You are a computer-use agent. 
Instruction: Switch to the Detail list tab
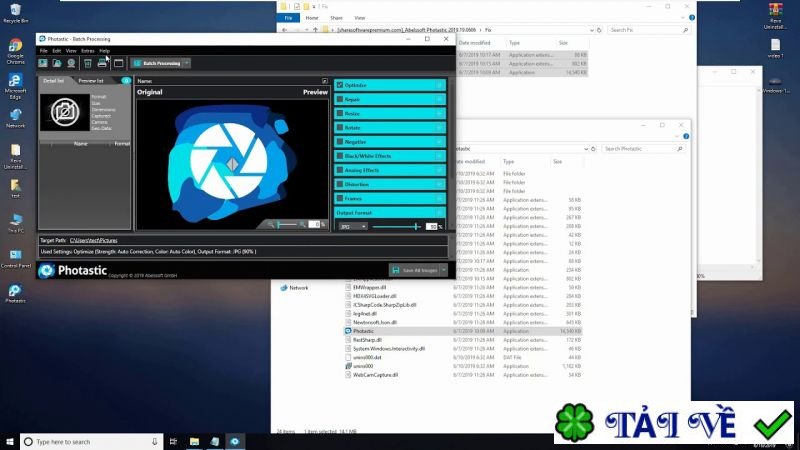[x=54, y=81]
